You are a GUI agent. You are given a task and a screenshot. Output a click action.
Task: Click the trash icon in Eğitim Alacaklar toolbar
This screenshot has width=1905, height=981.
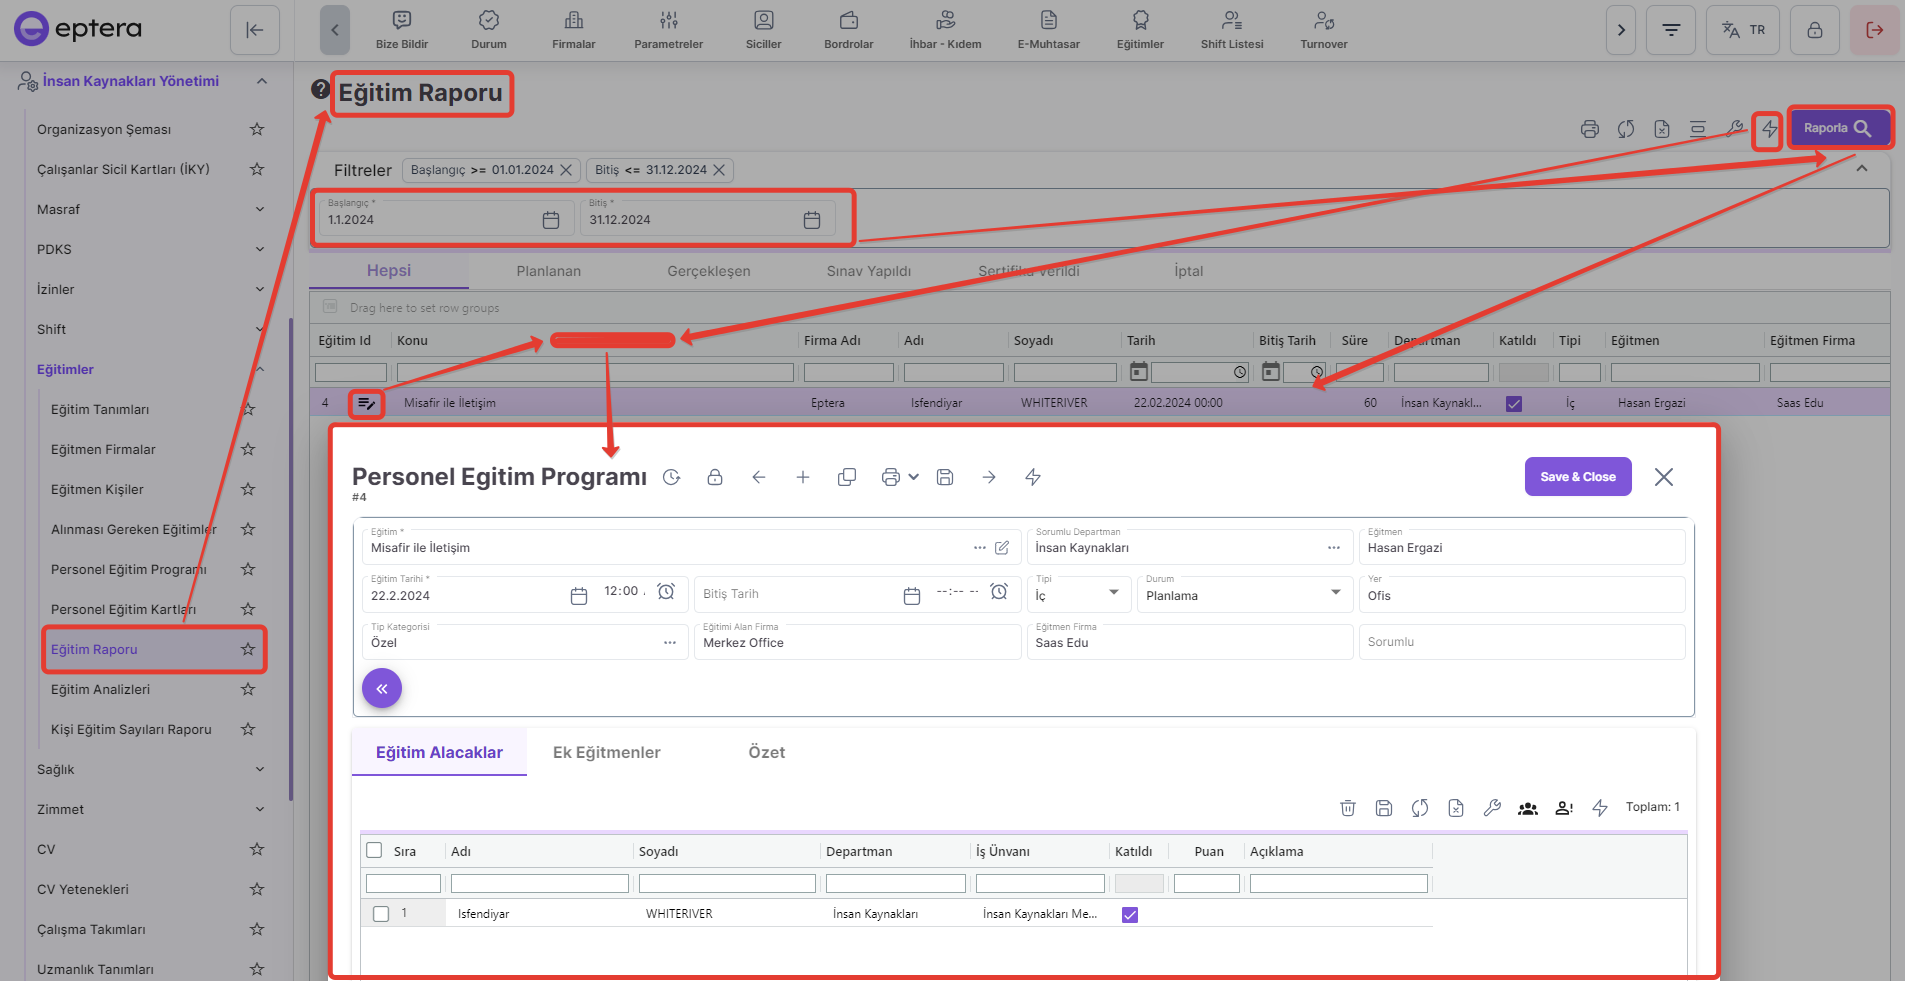tap(1347, 808)
